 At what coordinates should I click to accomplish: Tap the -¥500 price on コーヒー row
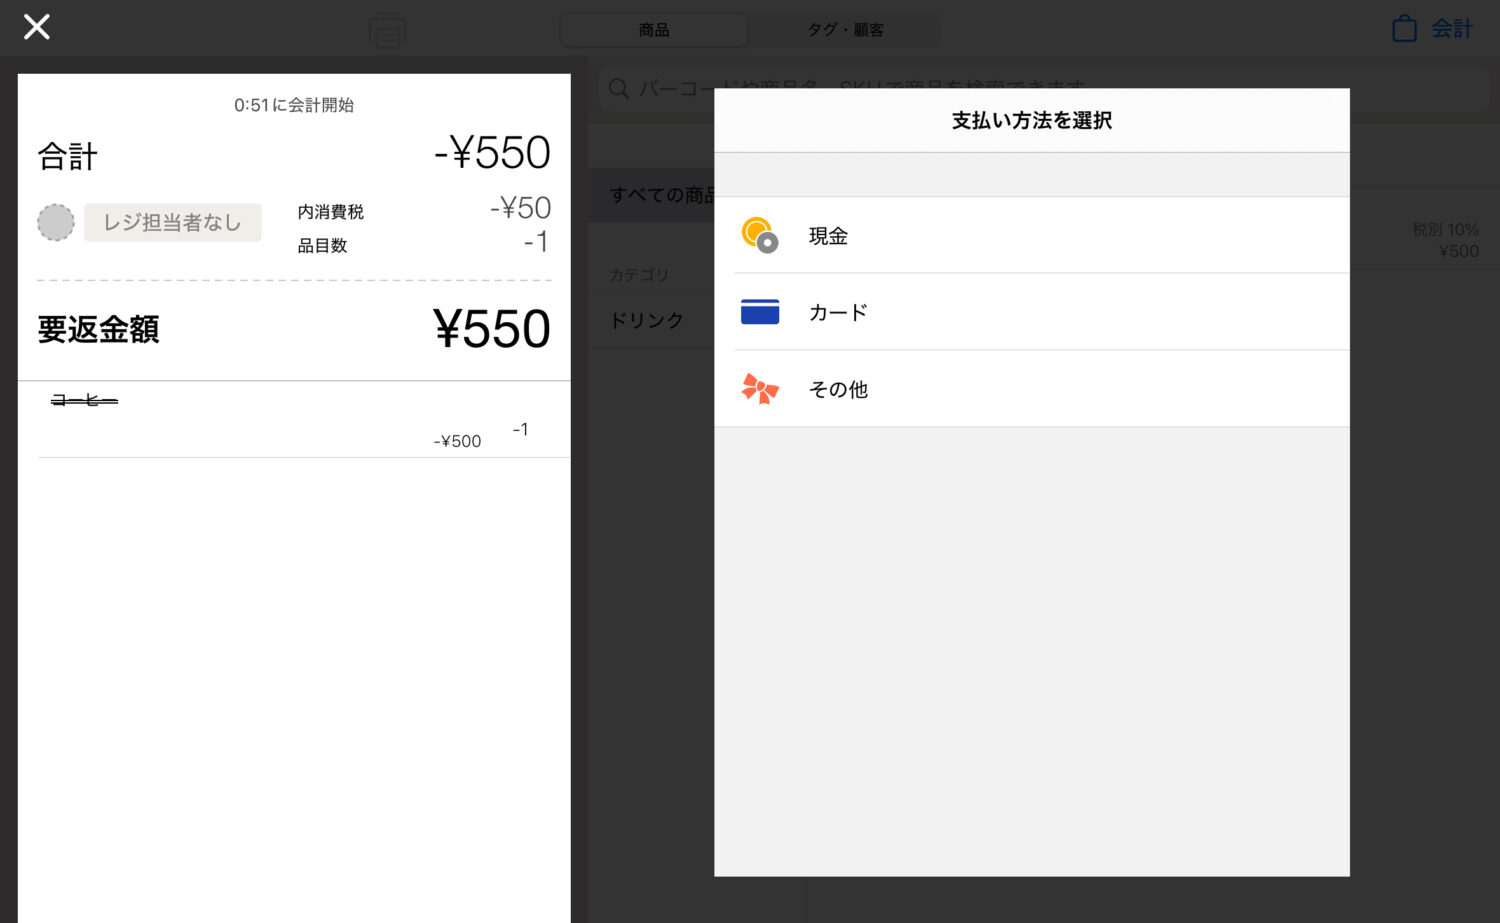[x=457, y=441]
